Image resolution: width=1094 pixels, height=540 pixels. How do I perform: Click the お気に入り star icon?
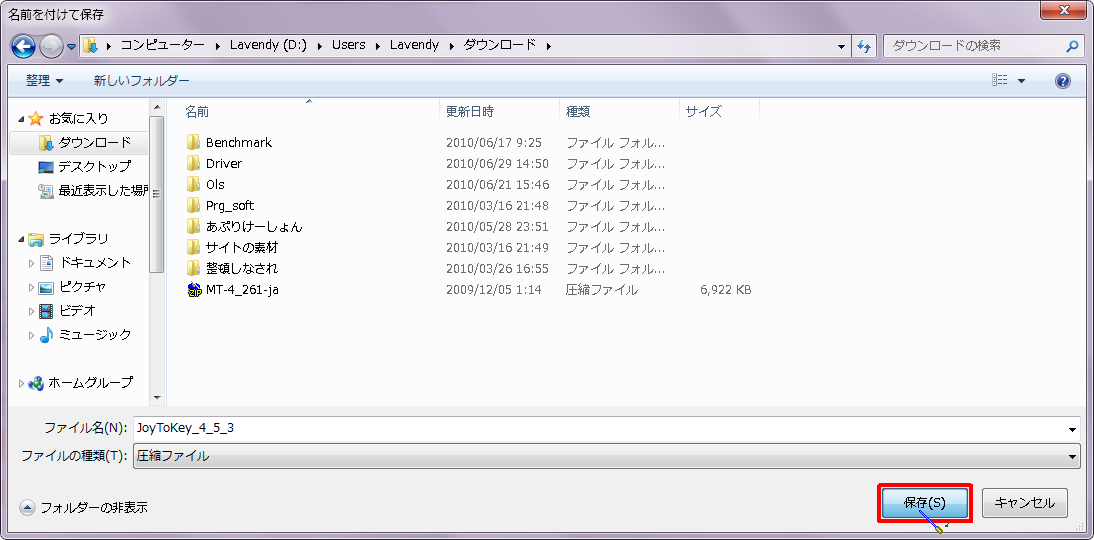point(36,119)
